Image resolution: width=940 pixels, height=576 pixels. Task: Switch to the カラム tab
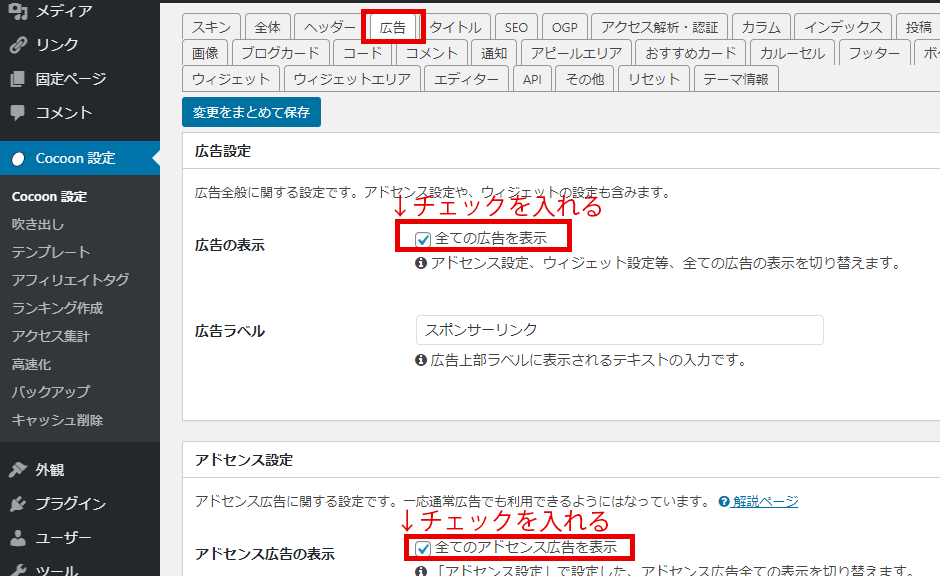coord(761,27)
